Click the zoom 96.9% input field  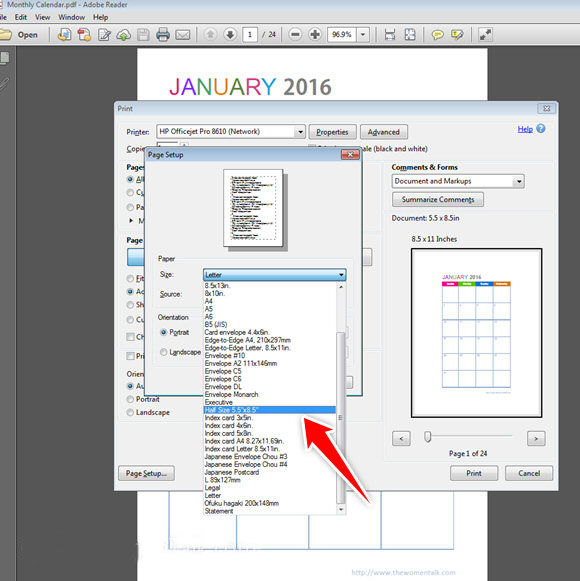[342, 35]
